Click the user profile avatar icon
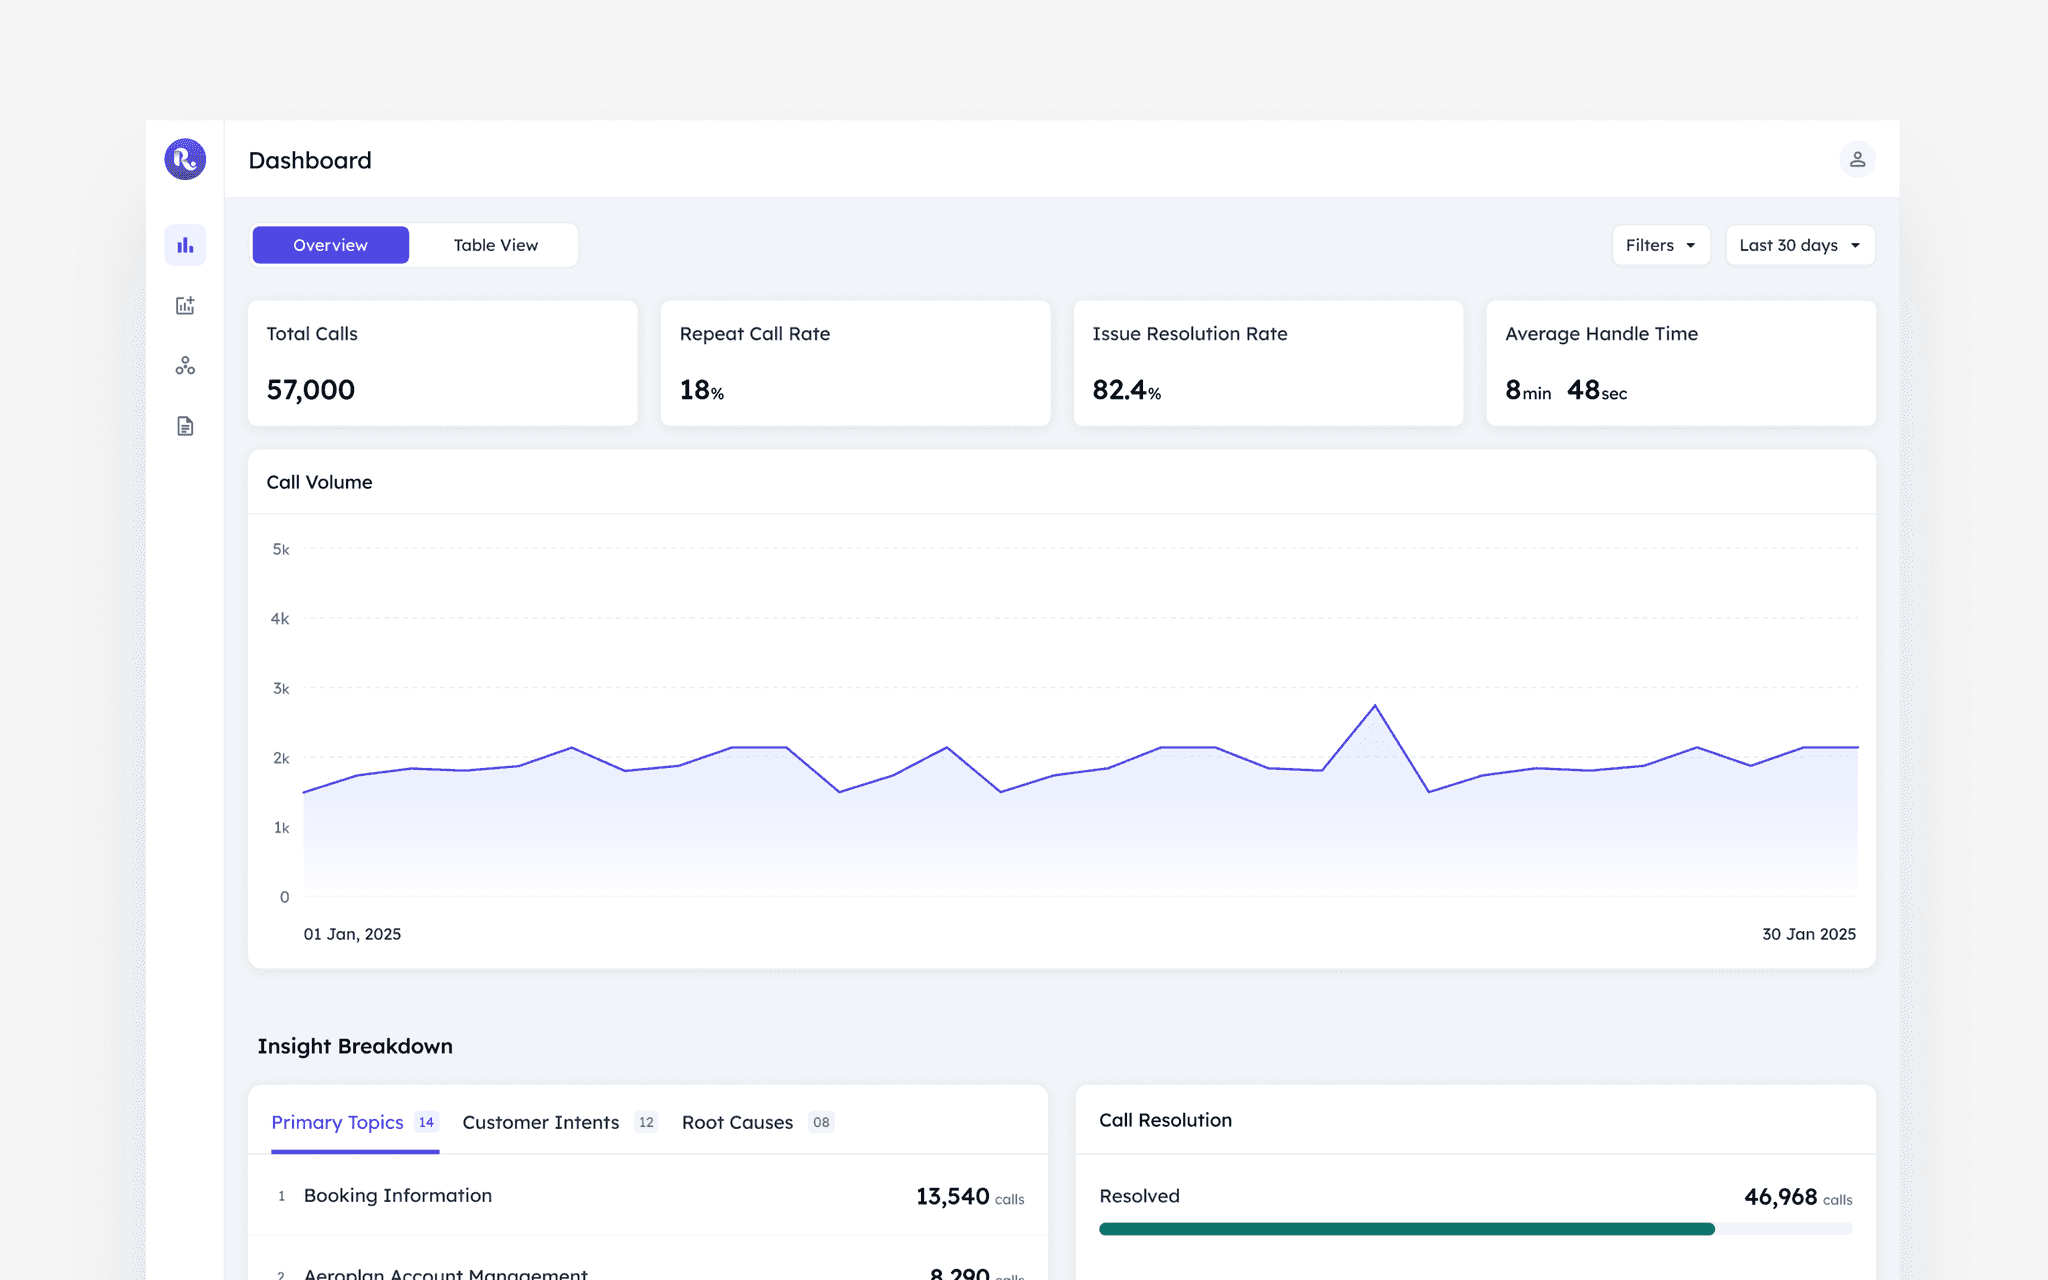 1857,159
